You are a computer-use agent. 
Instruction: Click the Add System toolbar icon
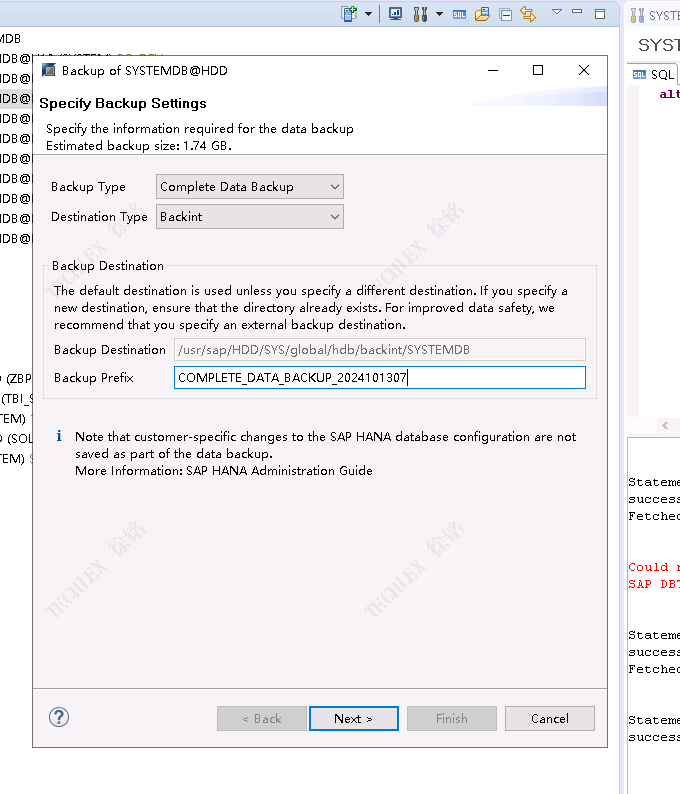349,14
